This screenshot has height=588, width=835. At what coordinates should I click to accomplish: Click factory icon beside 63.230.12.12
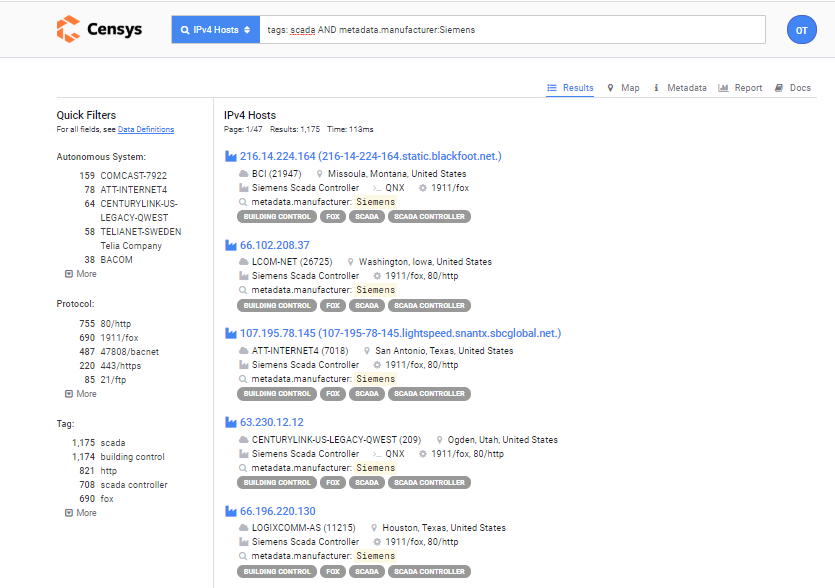click(x=231, y=422)
